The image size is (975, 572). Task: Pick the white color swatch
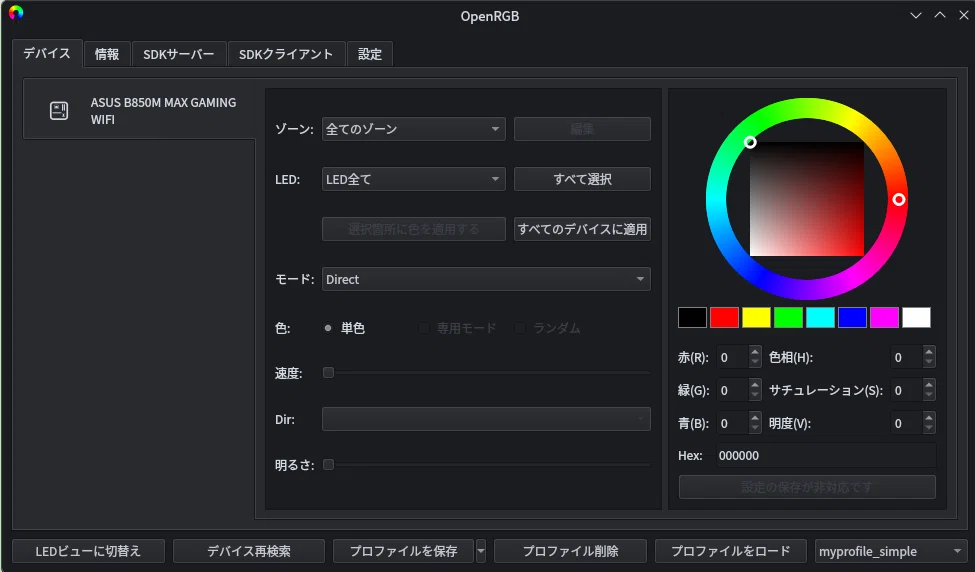[x=916, y=318]
